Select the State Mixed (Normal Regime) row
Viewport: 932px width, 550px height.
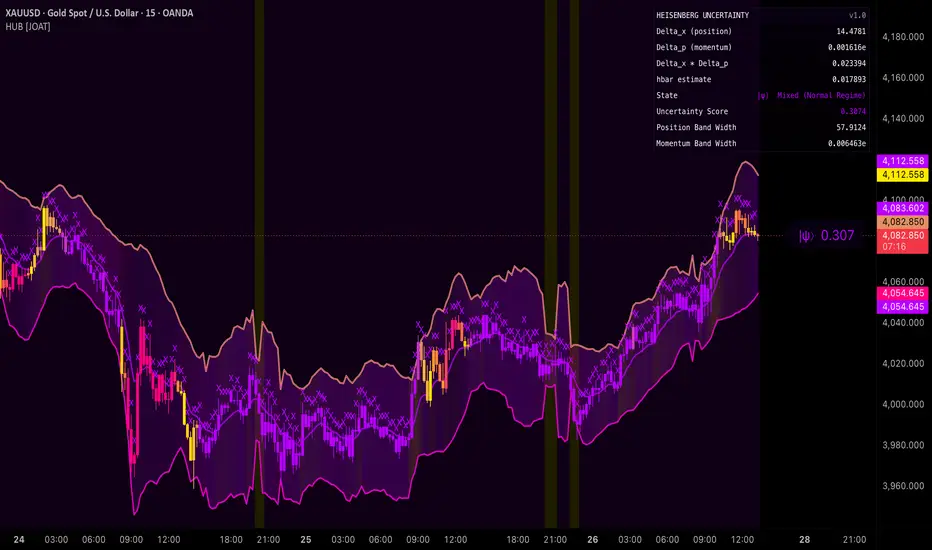click(761, 95)
